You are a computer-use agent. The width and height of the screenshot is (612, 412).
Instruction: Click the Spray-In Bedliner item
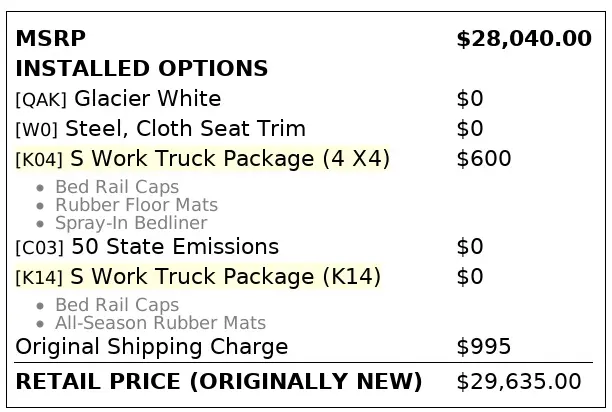[131, 223]
